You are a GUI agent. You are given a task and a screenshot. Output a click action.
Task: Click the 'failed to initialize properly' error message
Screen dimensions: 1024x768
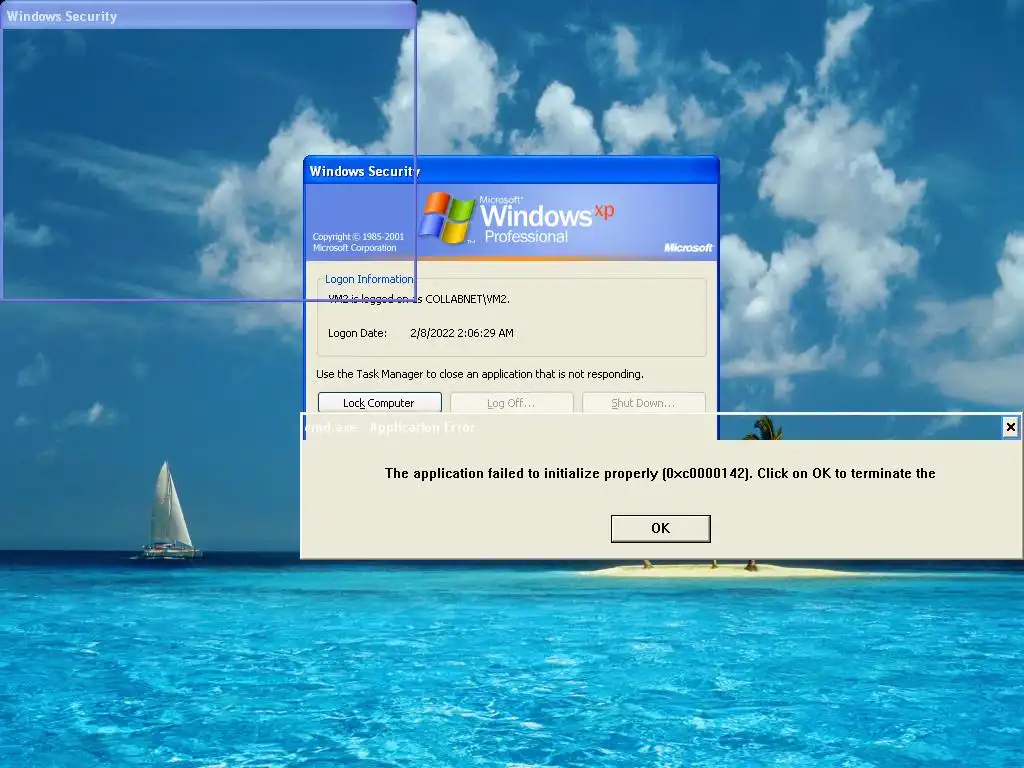pos(660,473)
